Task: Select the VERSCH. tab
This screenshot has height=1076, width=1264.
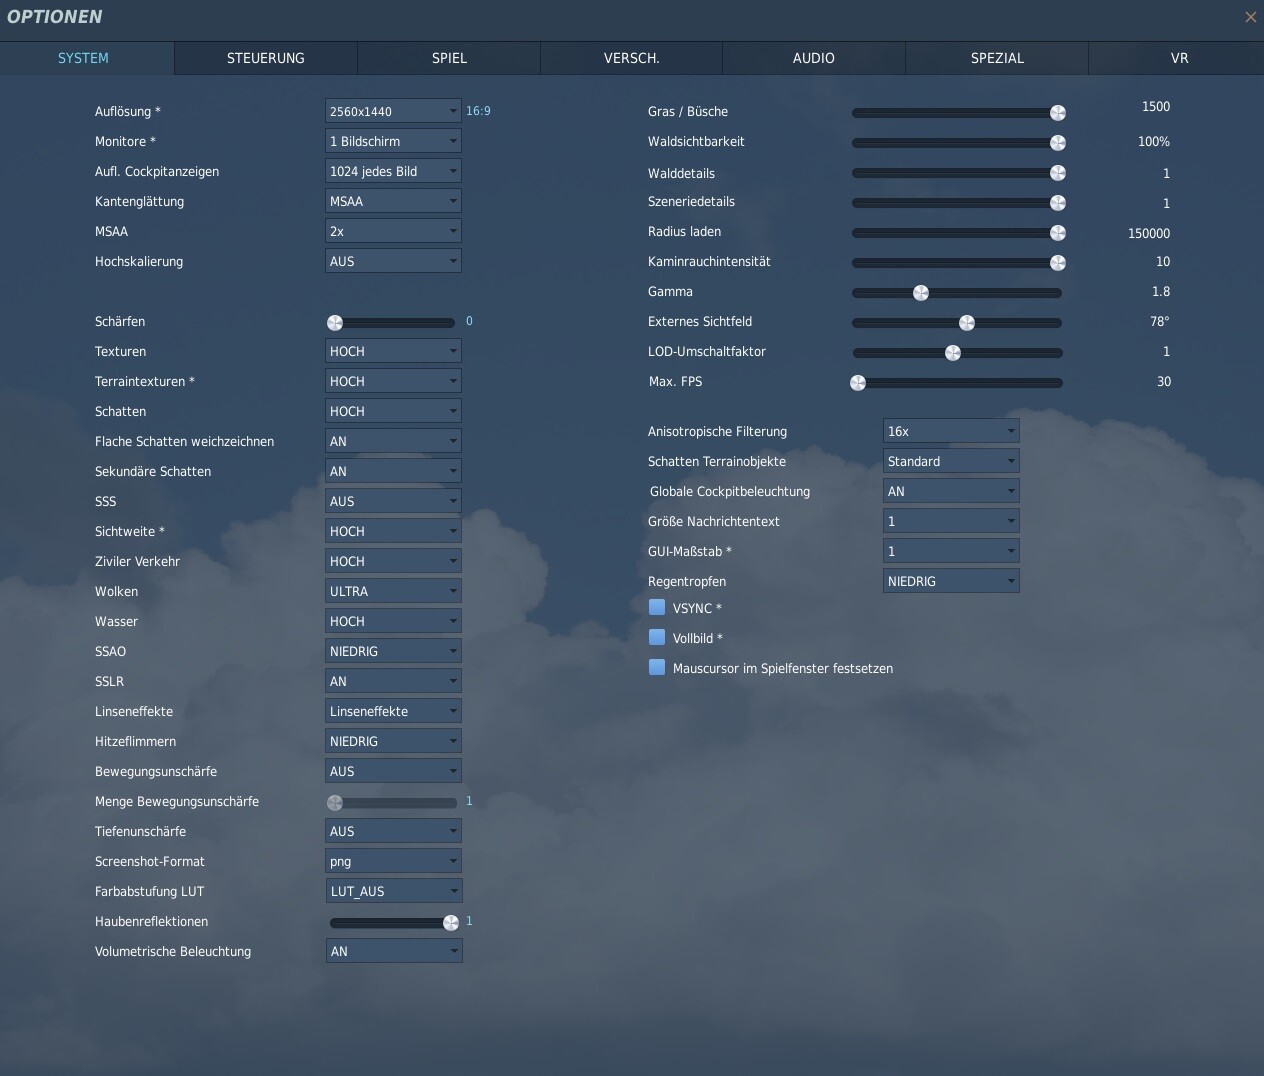Action: (x=632, y=58)
